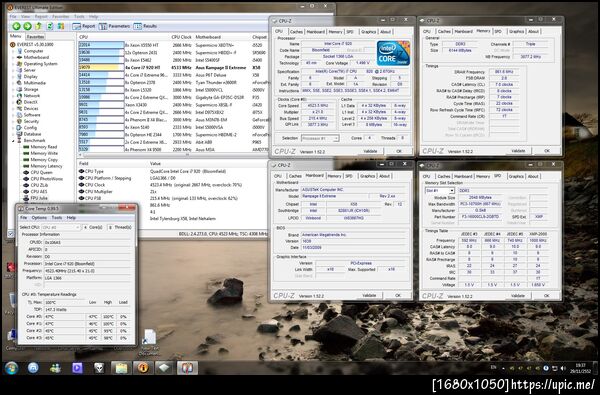Open the File menu in EVEREST
Viewport: 600px width, 395px height.
(x=13, y=17)
